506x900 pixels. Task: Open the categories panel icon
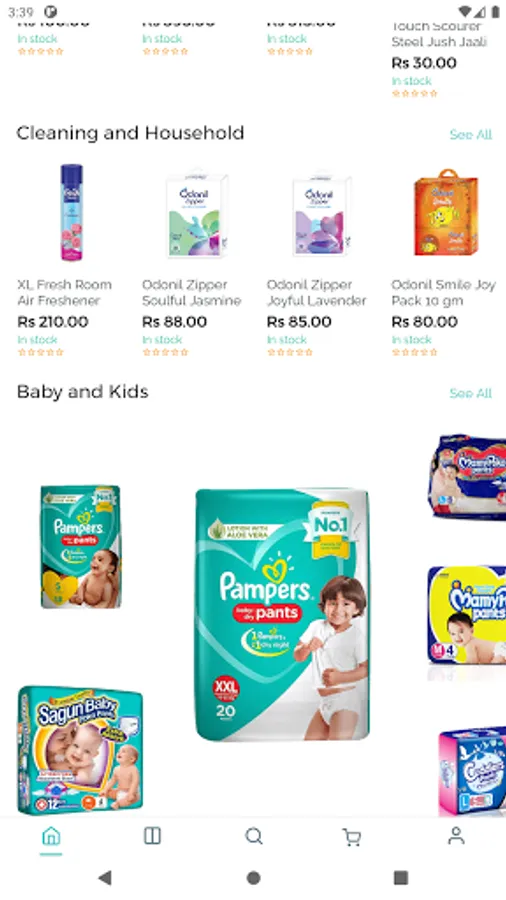[152, 836]
